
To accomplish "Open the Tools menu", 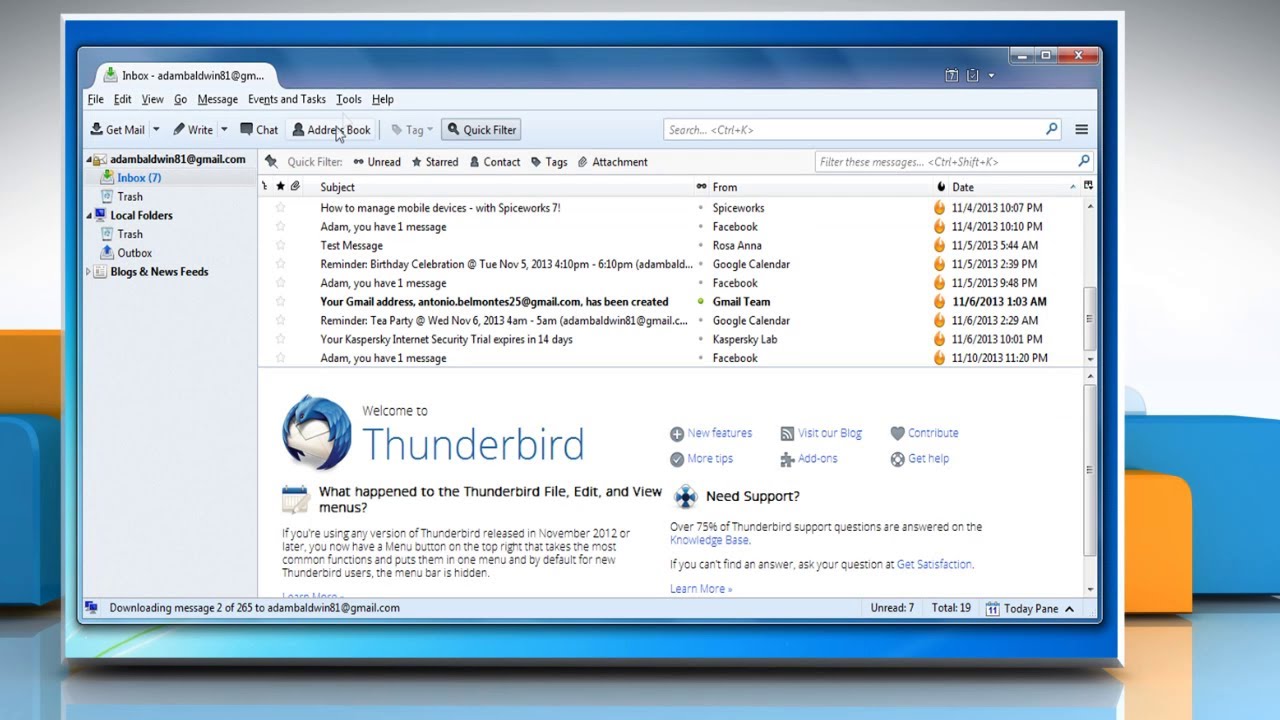I will (x=349, y=99).
